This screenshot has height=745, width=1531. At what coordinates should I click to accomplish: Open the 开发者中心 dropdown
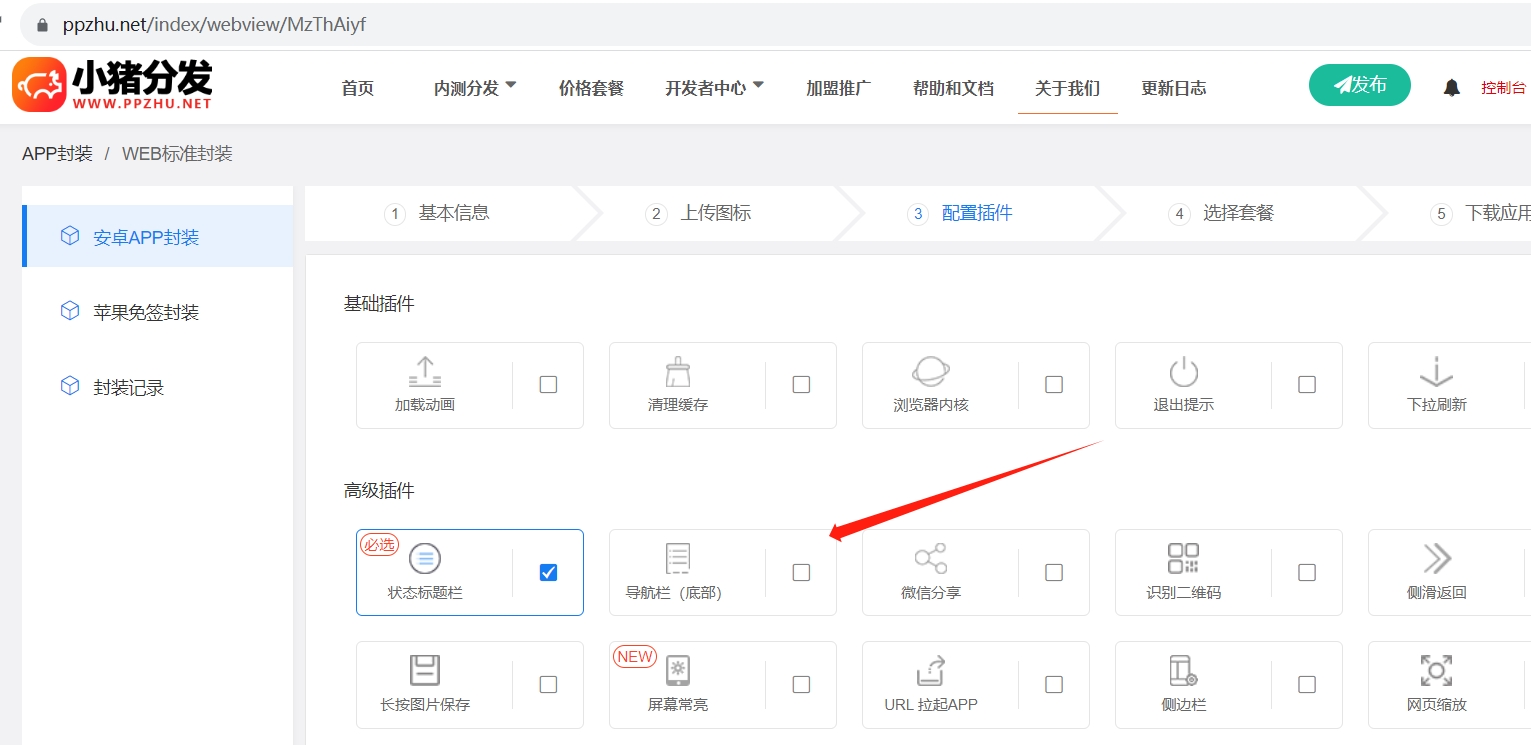pyautogui.click(x=714, y=87)
